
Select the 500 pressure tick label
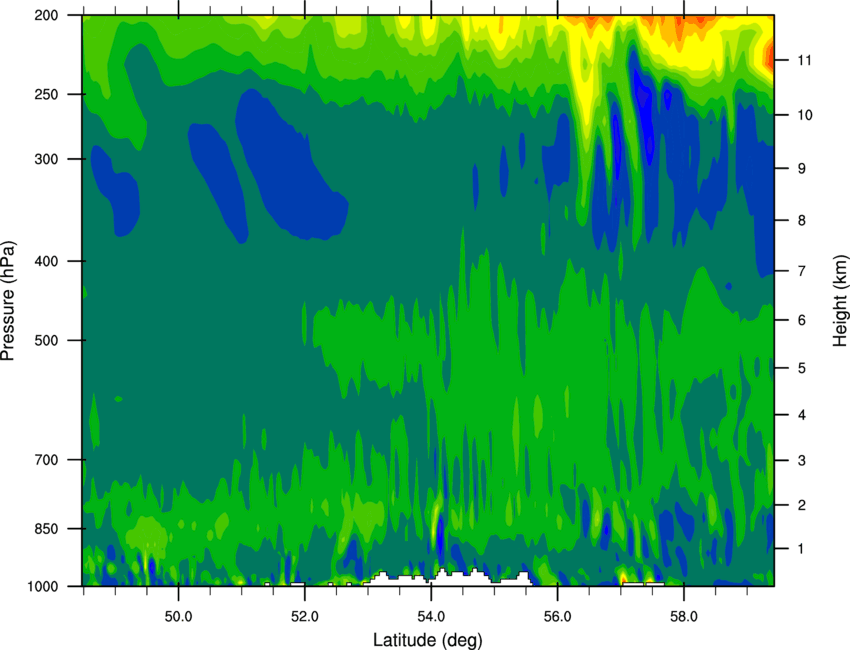46,340
